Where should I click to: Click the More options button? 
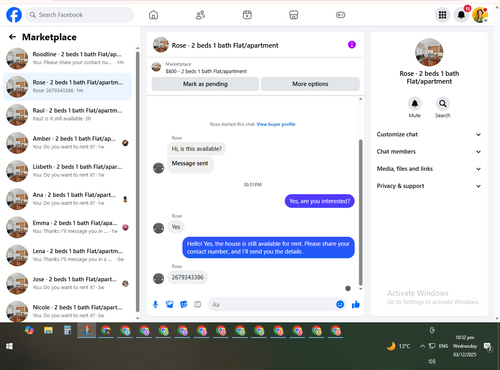(310, 84)
